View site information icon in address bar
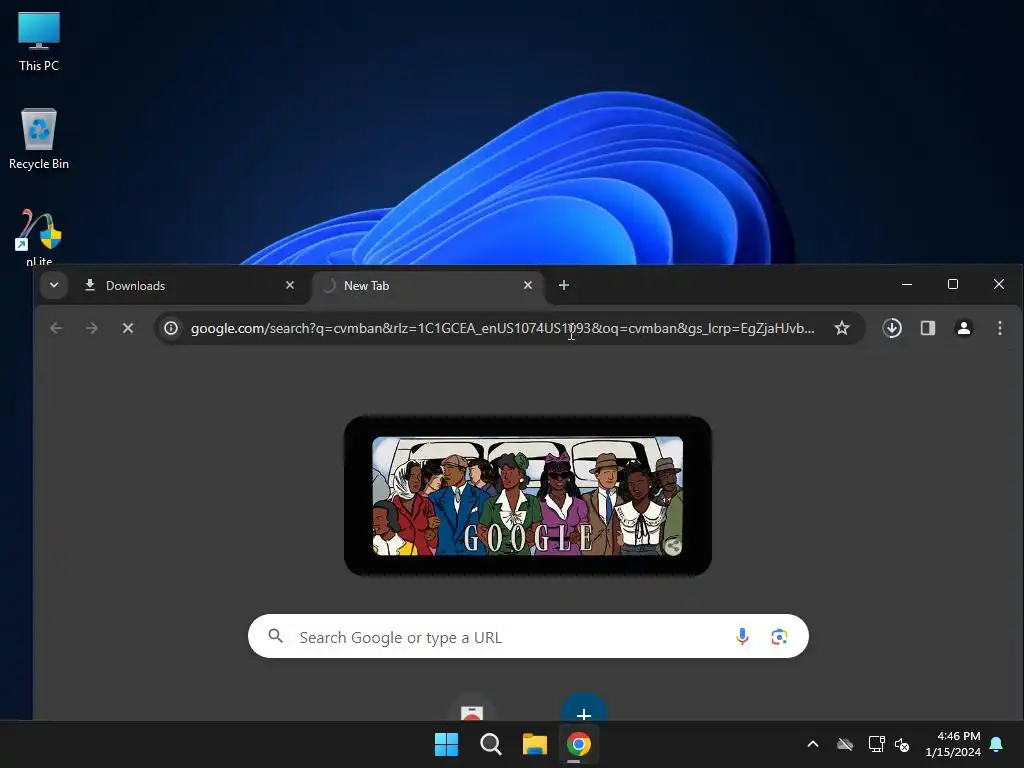This screenshot has height=768, width=1024. pyautogui.click(x=171, y=328)
